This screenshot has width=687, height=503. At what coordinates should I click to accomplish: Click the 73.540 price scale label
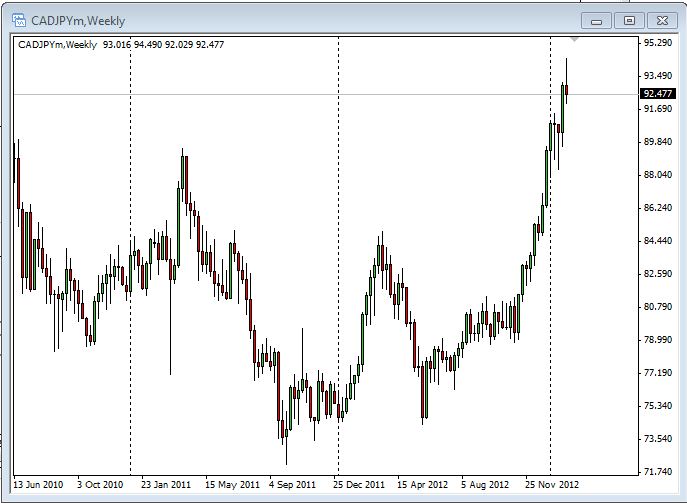tap(658, 439)
